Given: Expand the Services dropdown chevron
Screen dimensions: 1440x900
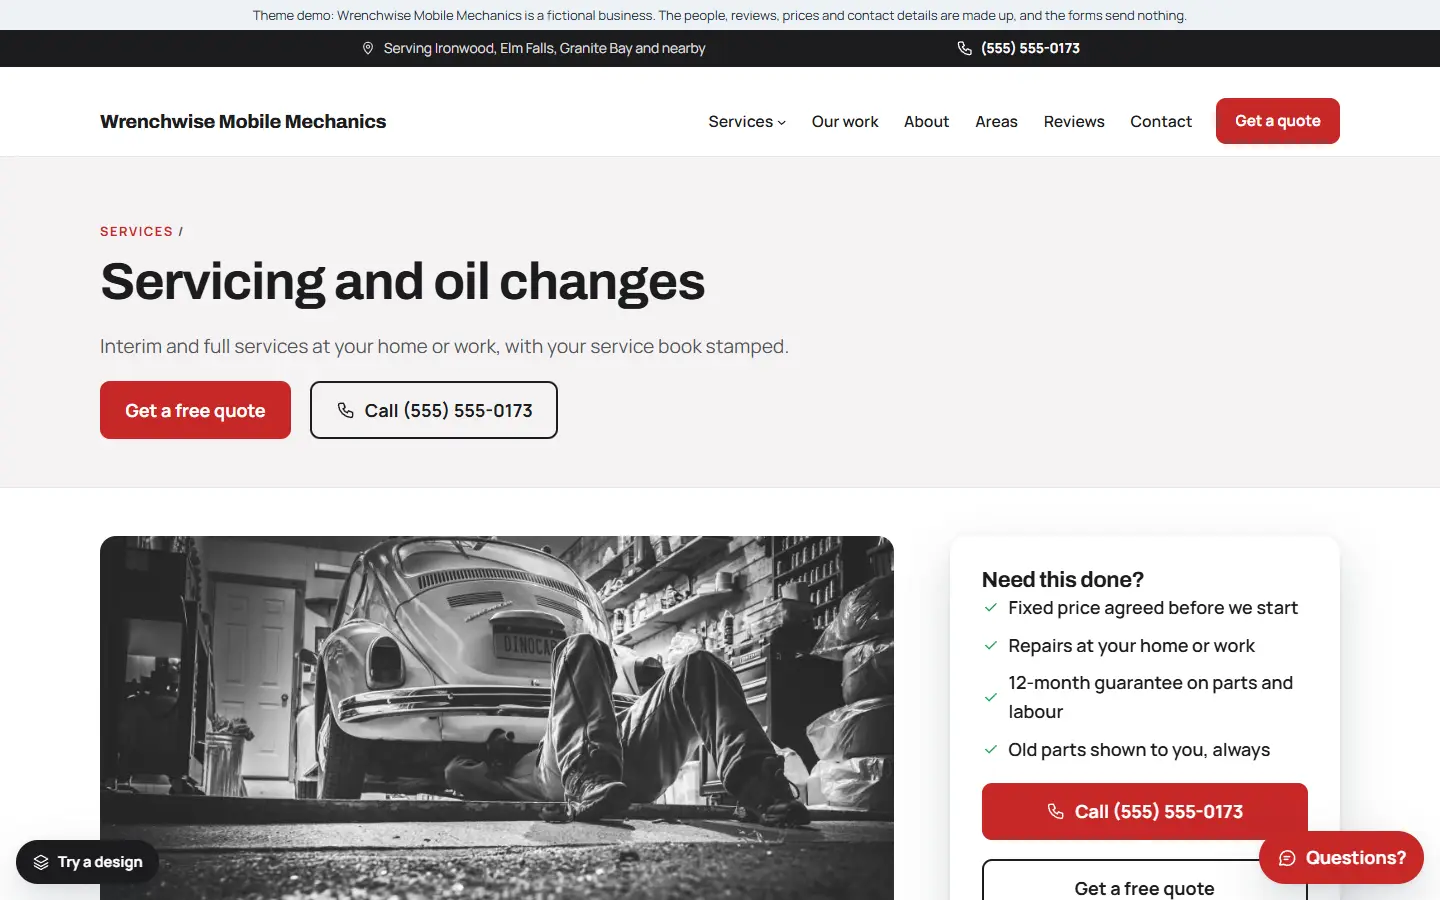Looking at the screenshot, I should coord(782,122).
